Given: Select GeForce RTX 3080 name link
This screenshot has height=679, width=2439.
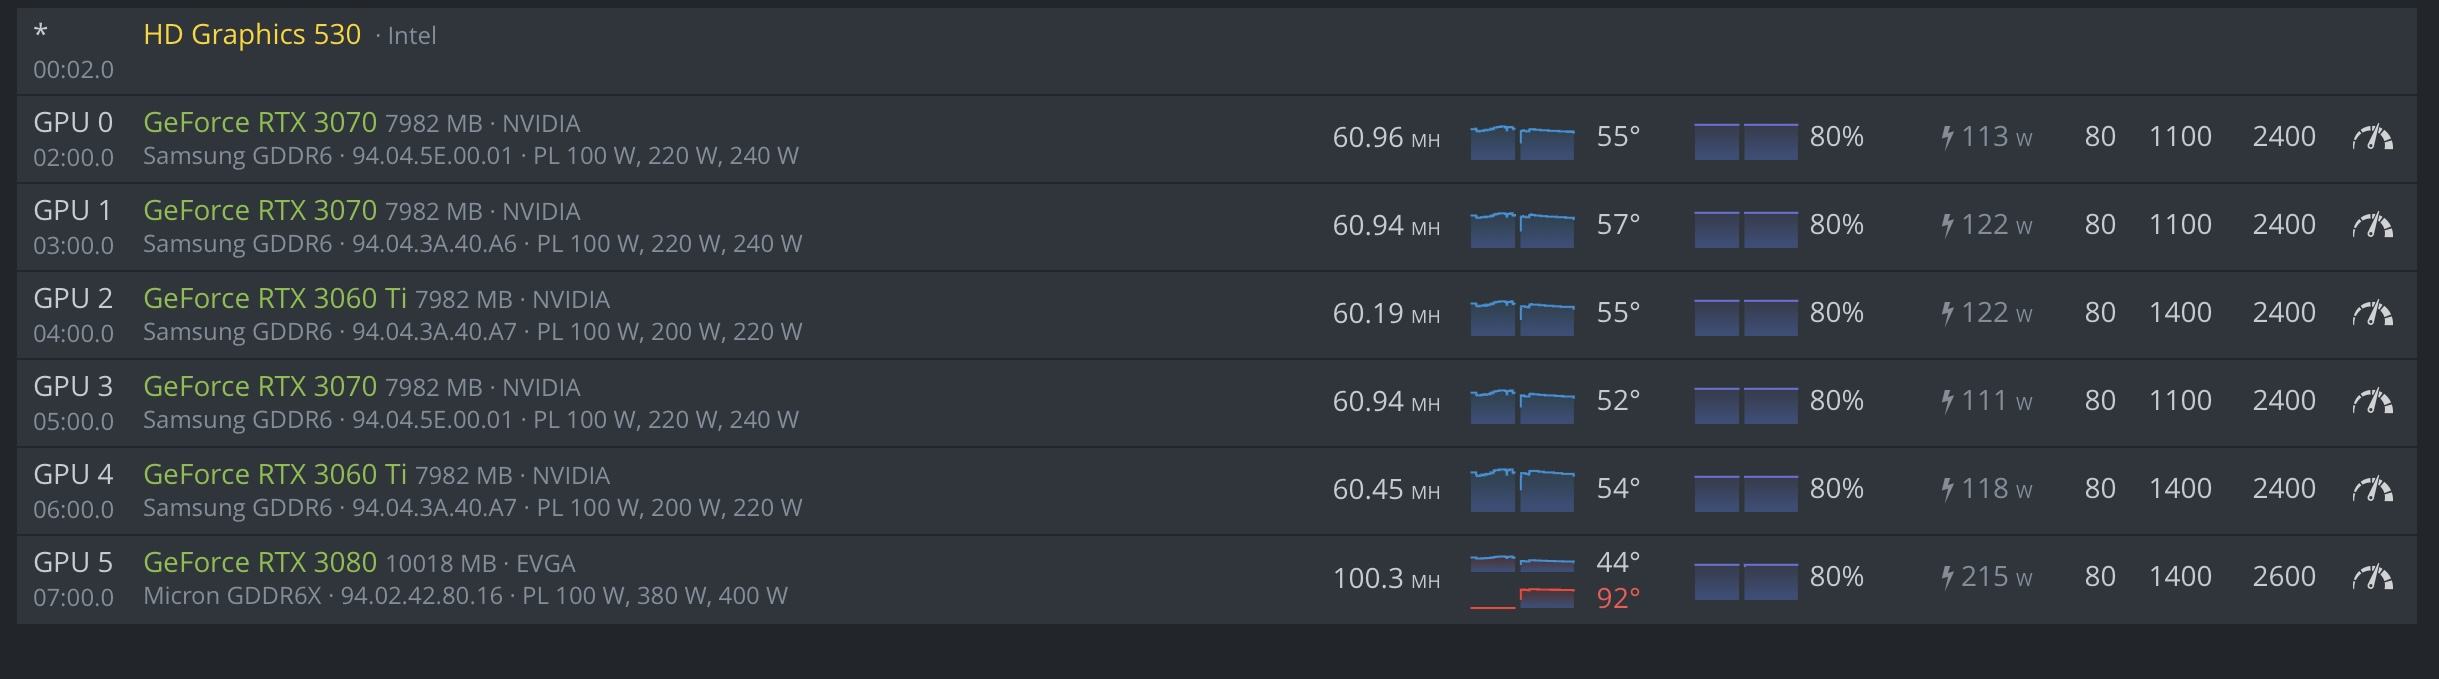Looking at the screenshot, I should [x=260, y=562].
